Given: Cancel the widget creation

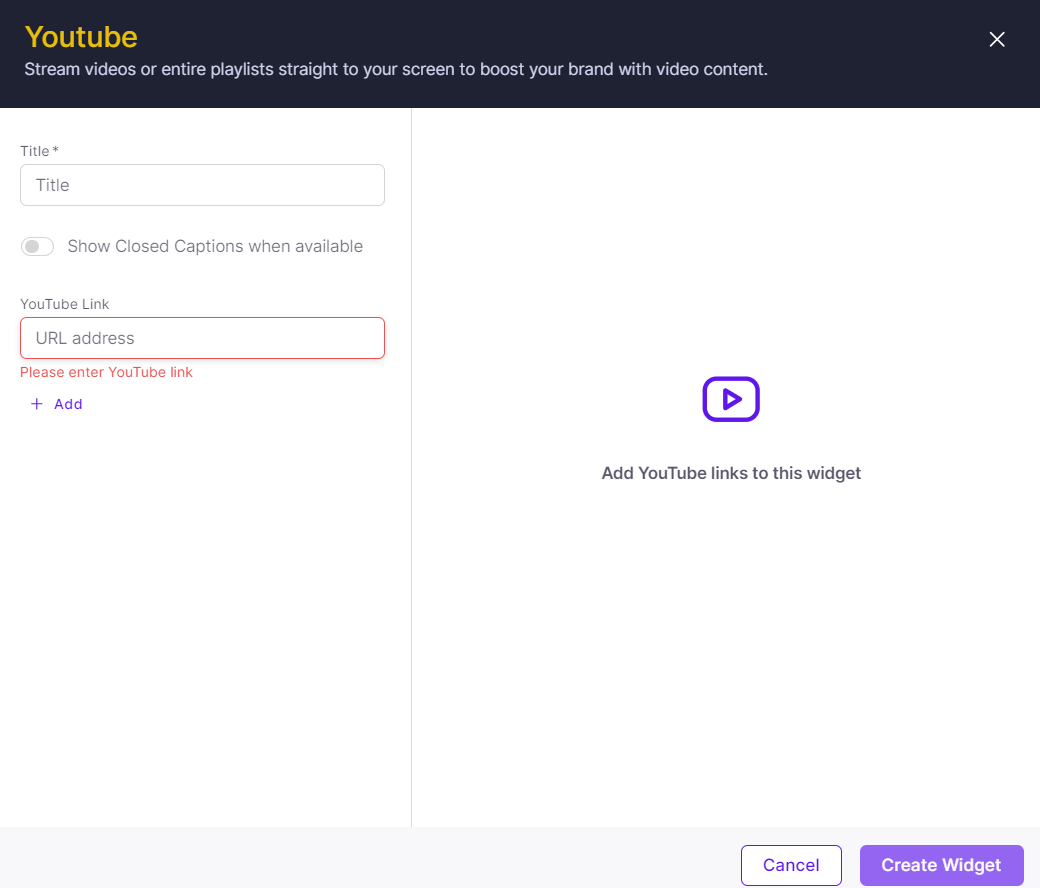Looking at the screenshot, I should pyautogui.click(x=791, y=865).
